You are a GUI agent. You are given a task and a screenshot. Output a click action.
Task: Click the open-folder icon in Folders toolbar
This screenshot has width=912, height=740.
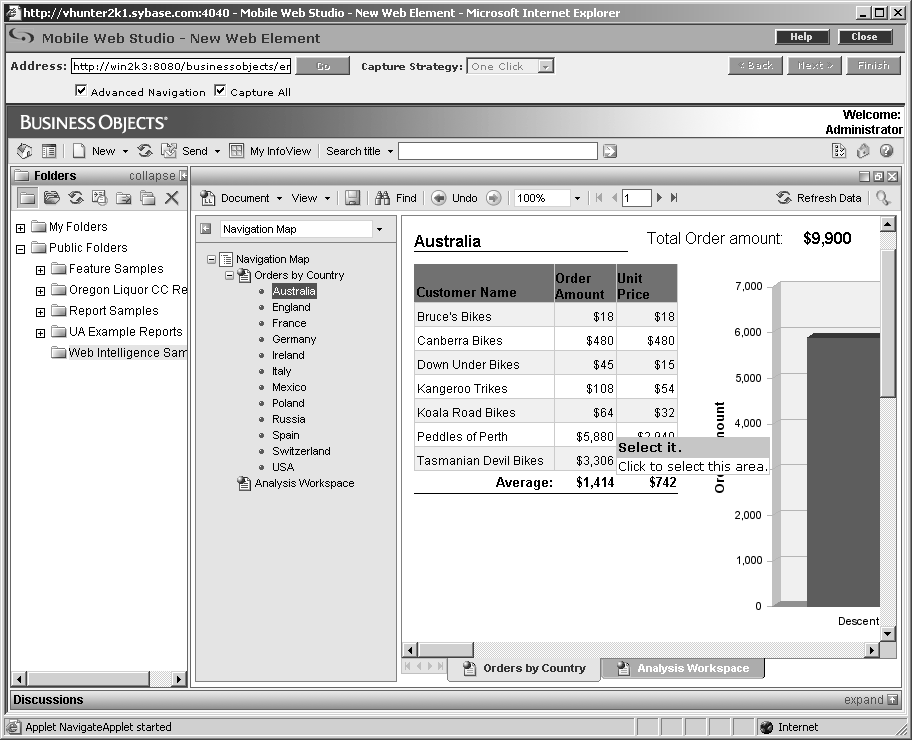click(52, 198)
